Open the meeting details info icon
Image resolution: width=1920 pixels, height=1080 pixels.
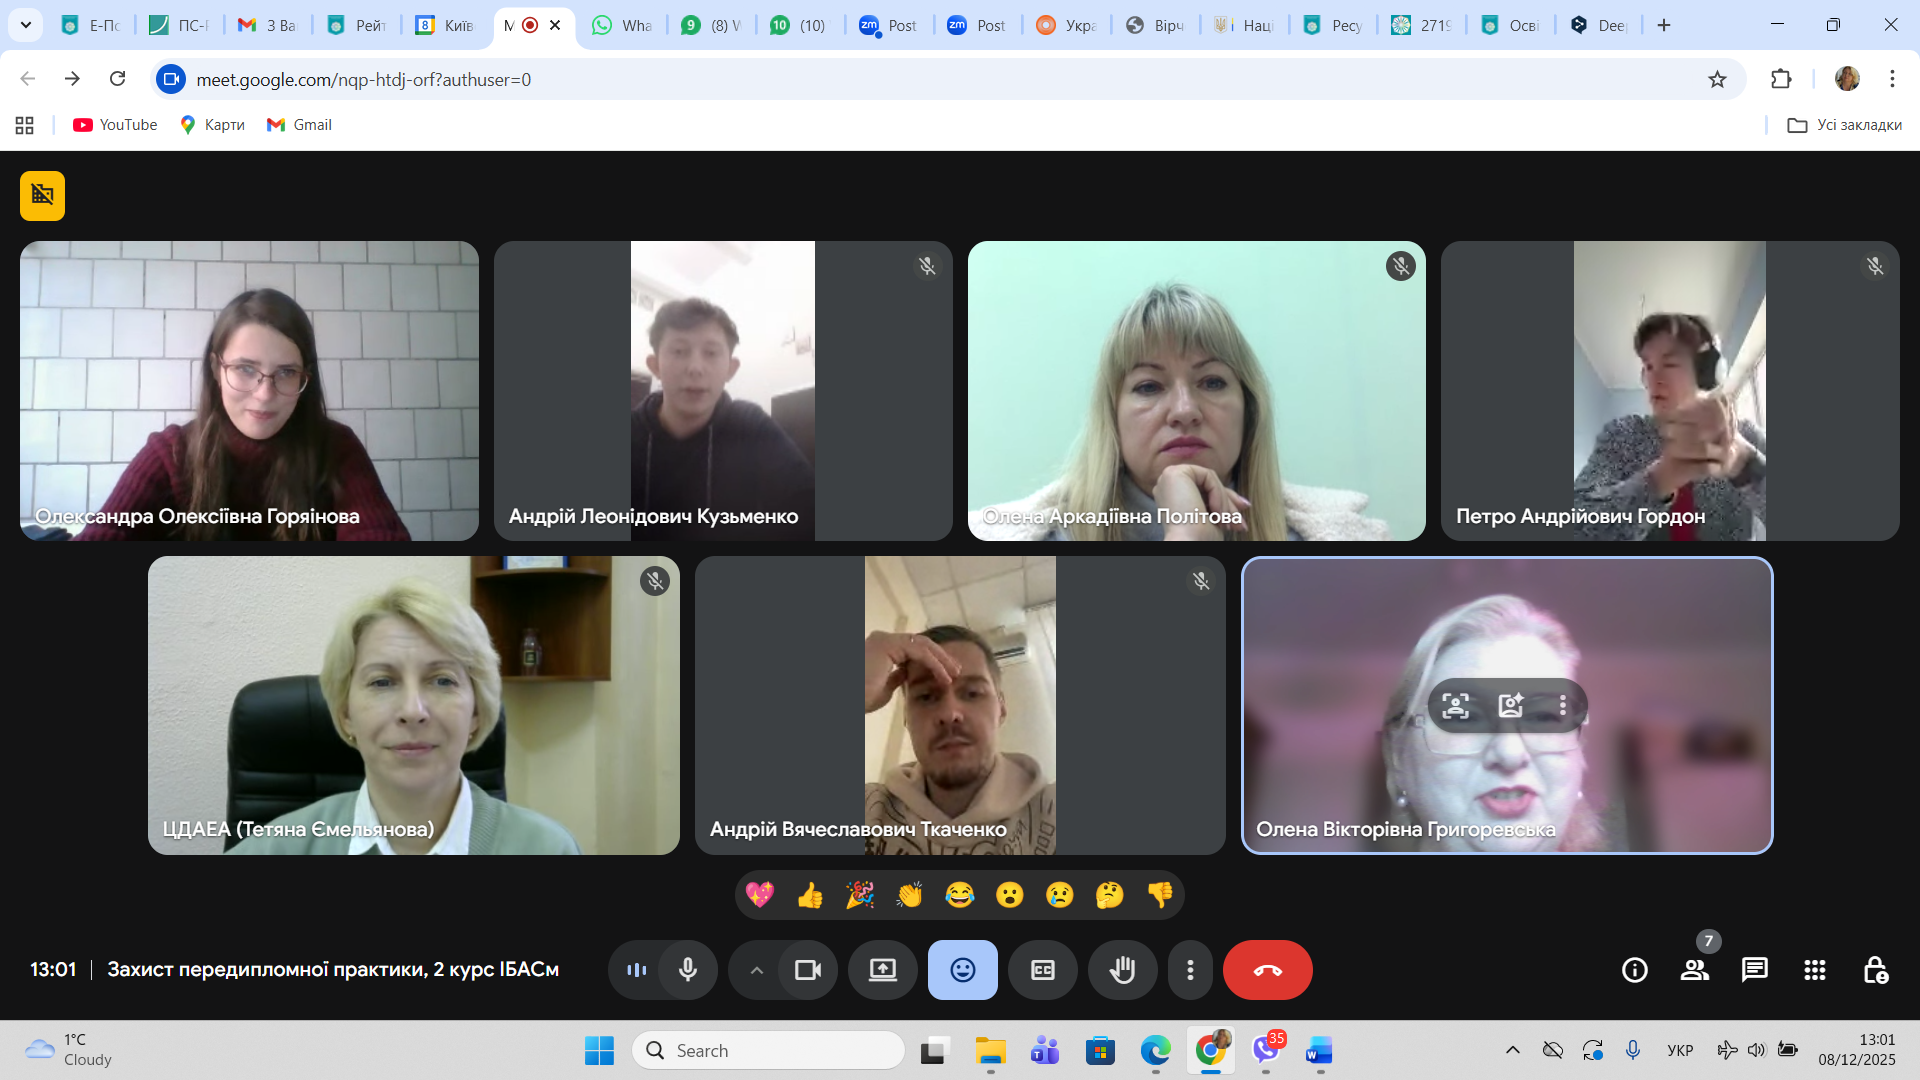coord(1634,970)
